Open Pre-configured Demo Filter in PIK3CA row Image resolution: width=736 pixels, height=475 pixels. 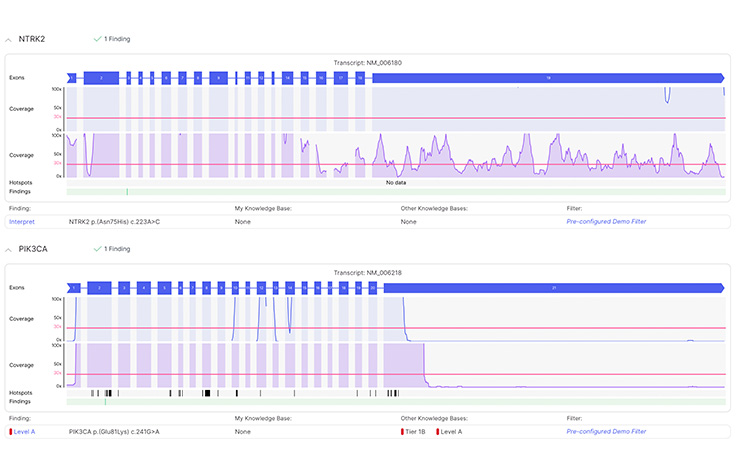click(x=600, y=431)
